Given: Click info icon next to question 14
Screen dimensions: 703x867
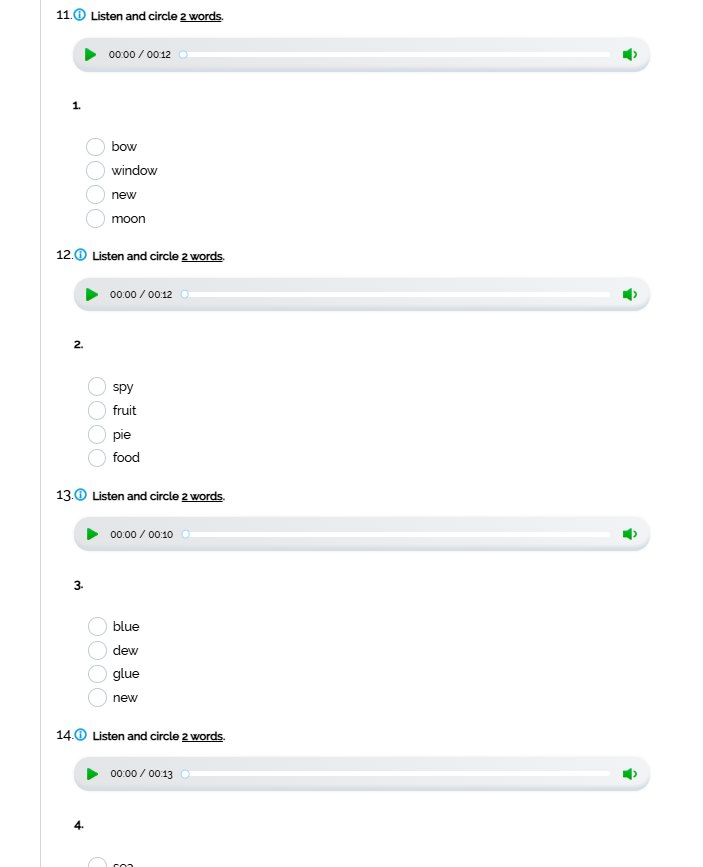Looking at the screenshot, I should click(x=81, y=735).
